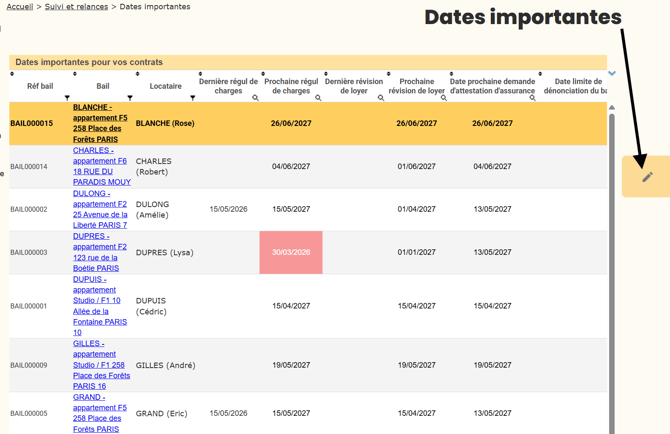Open the GILLES appartement Studio lease link
This screenshot has width=670, height=434.
[x=101, y=365]
